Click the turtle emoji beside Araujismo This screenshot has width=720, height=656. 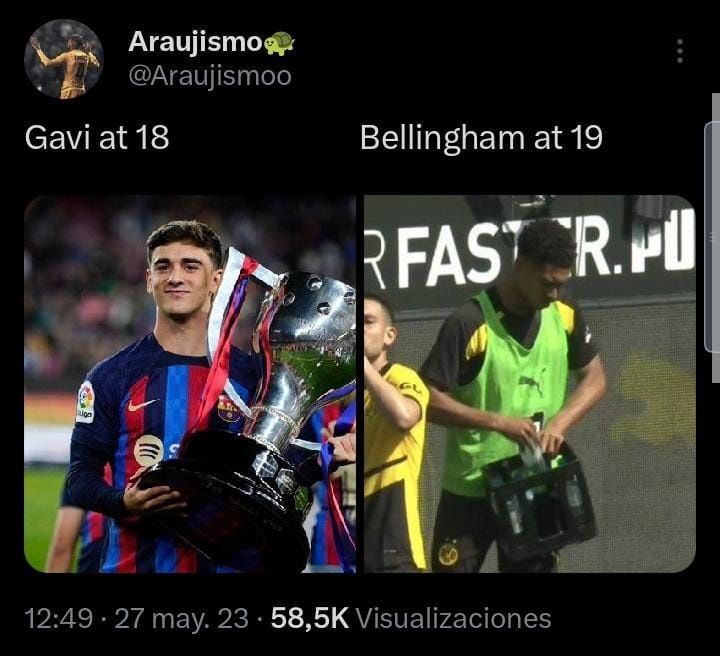tap(279, 43)
